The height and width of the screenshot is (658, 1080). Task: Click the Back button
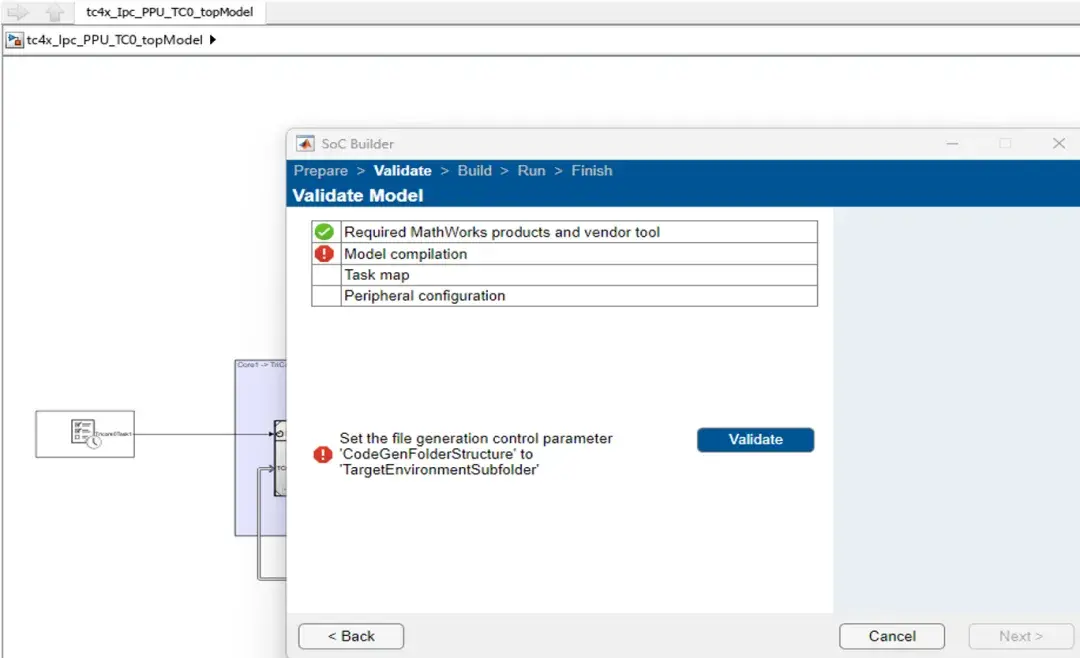[x=350, y=636]
